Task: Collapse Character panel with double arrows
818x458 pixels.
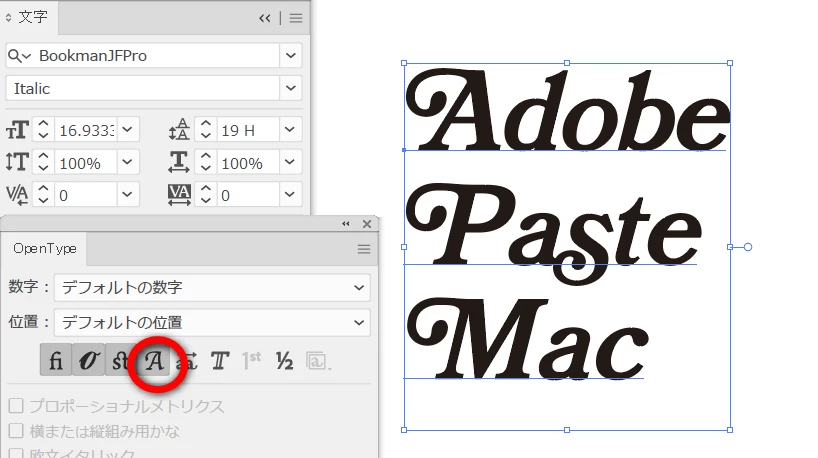Action: [x=264, y=18]
